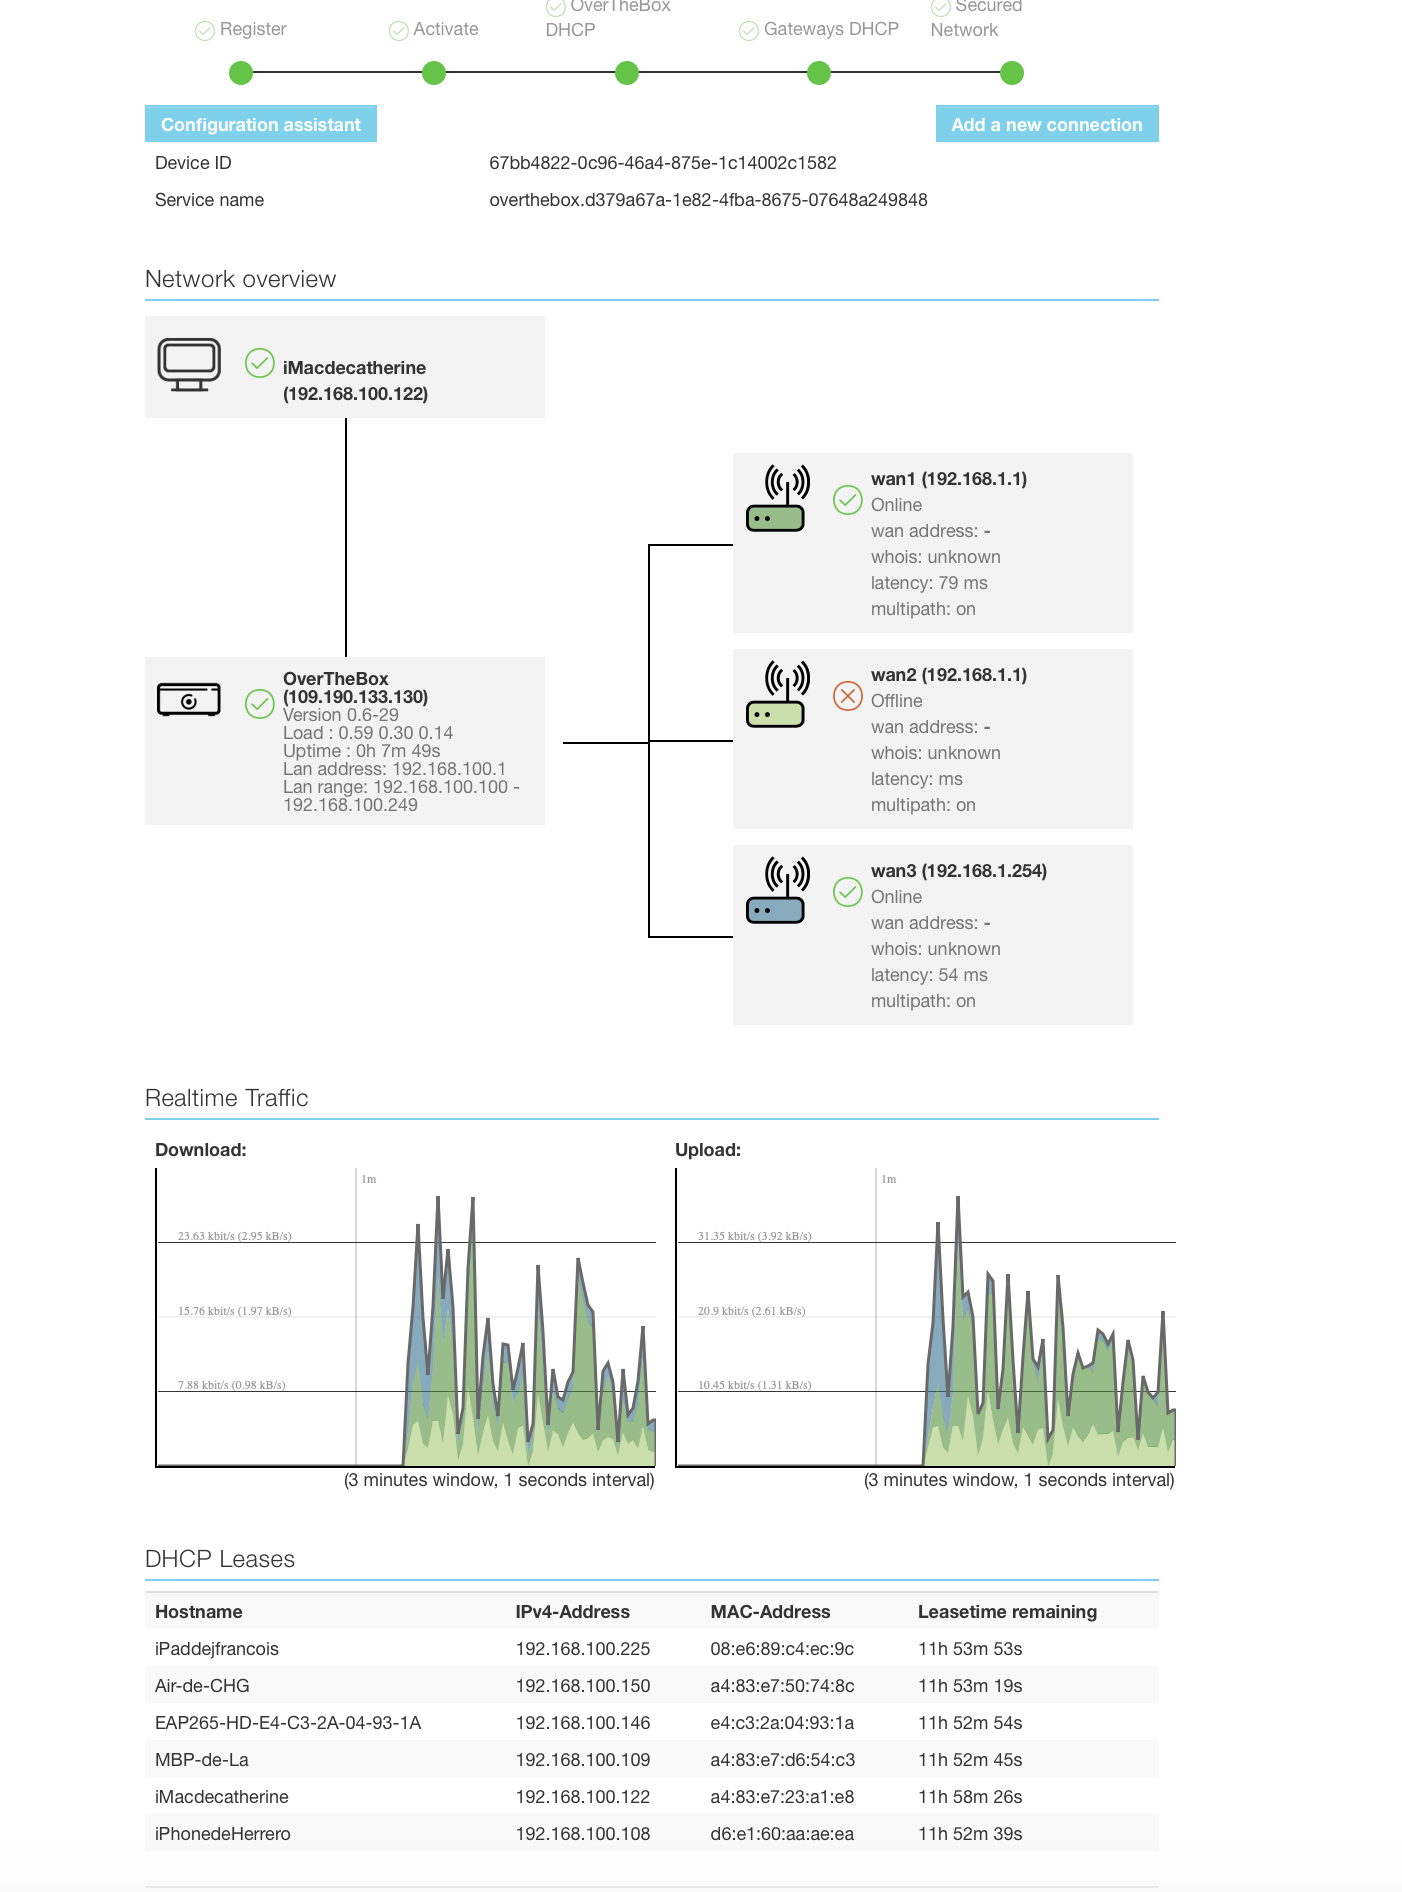Click the Hostname column header
The image size is (1402, 1892).
199,1612
